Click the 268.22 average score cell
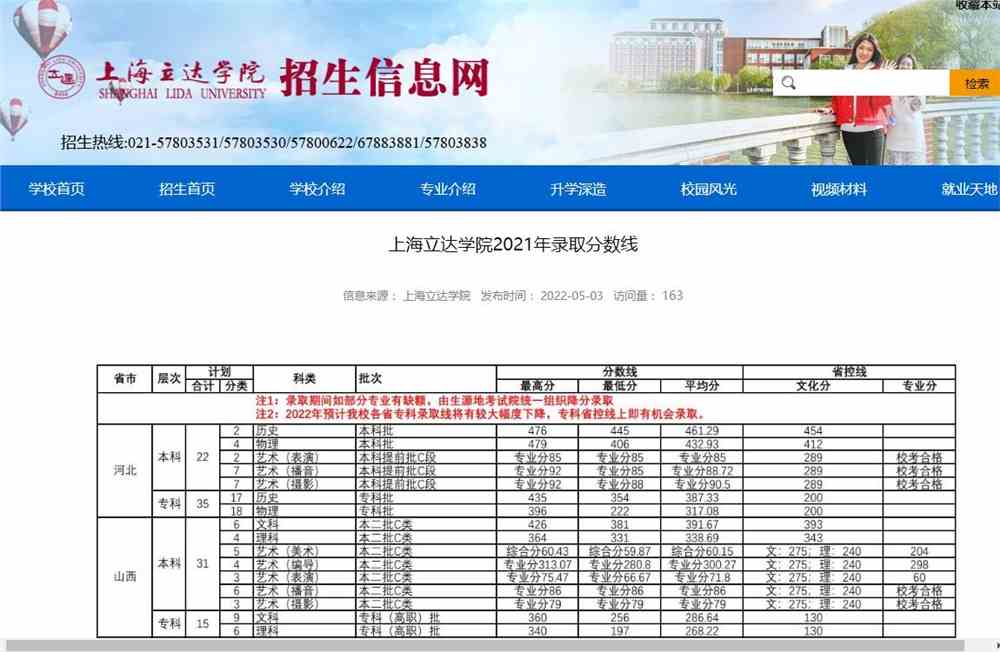Screen dimensions: 1000x652 (x=702, y=631)
